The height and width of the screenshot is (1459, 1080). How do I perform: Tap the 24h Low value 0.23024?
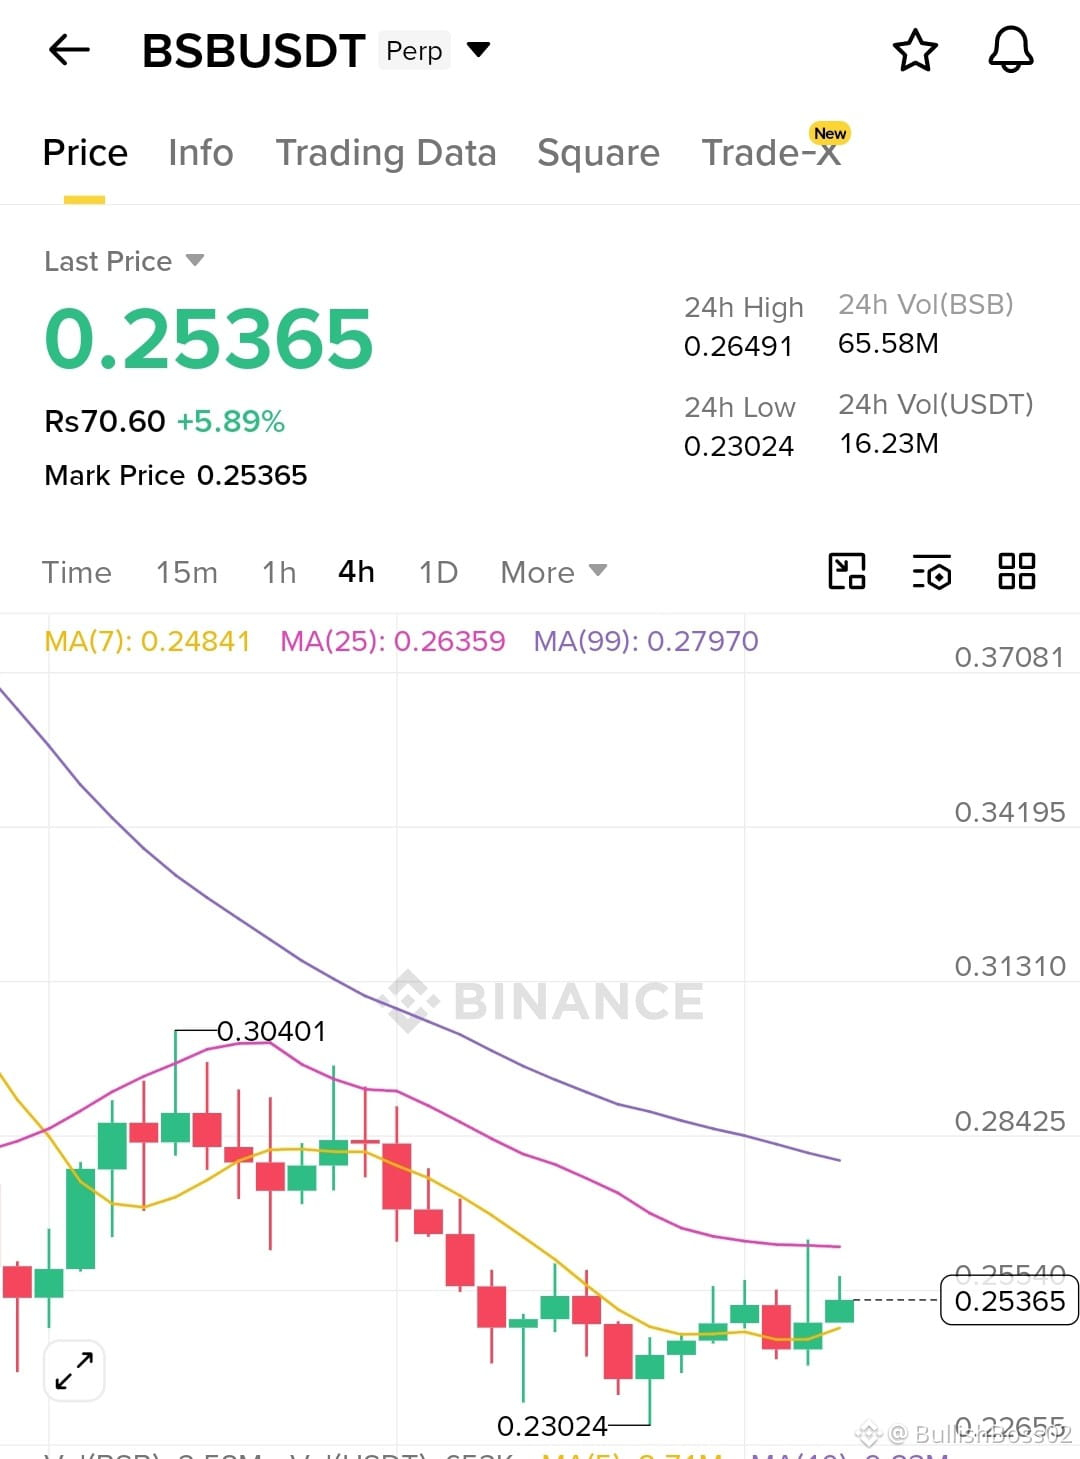739,446
